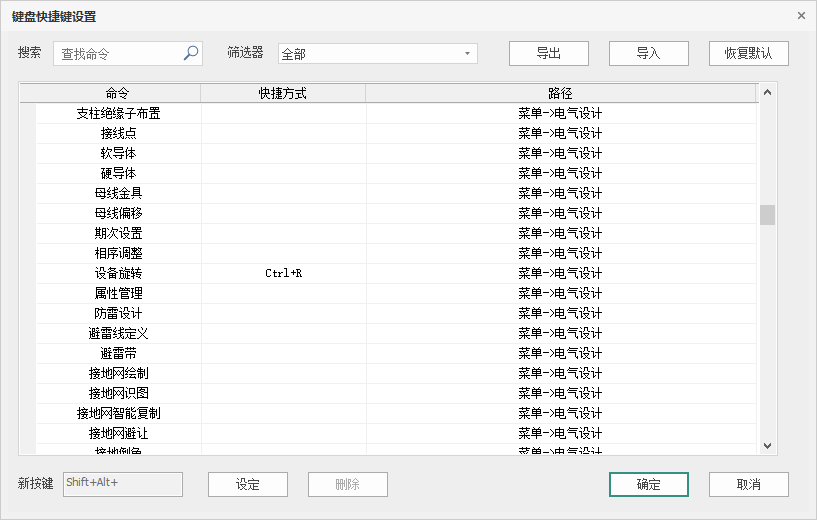Click the list scroll-up arrow

click(x=767, y=93)
